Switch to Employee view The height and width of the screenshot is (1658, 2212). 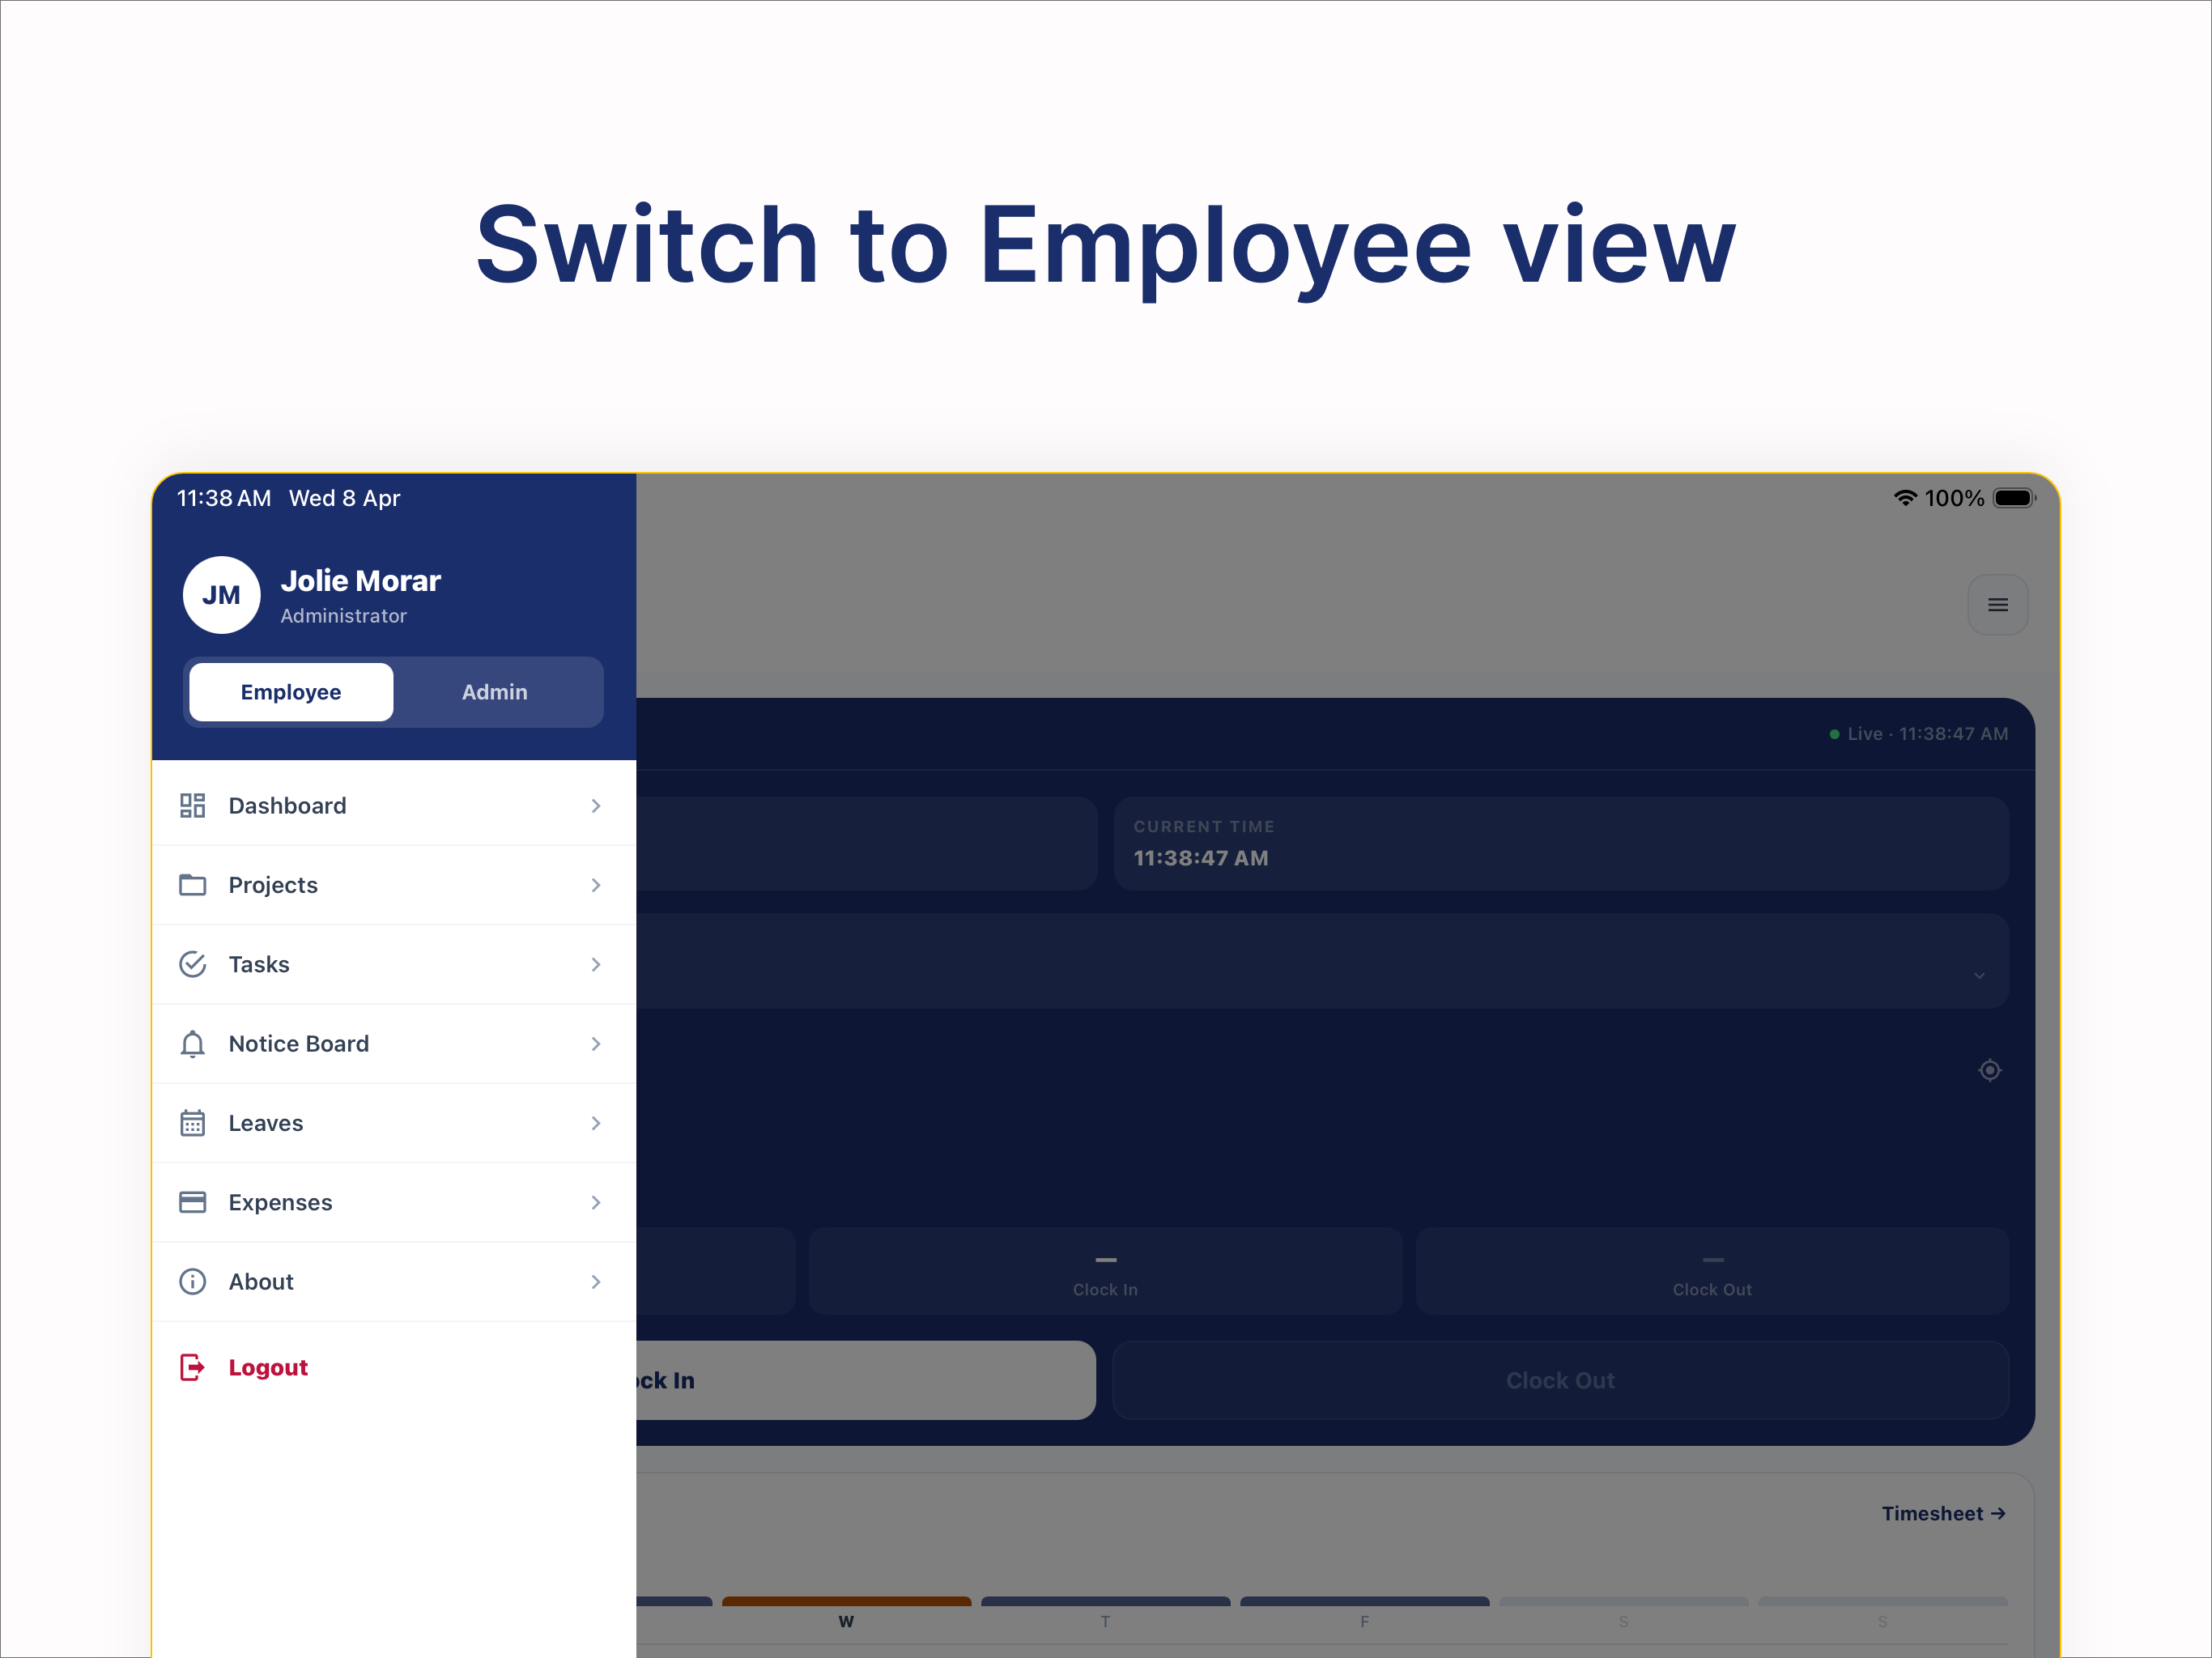point(291,692)
